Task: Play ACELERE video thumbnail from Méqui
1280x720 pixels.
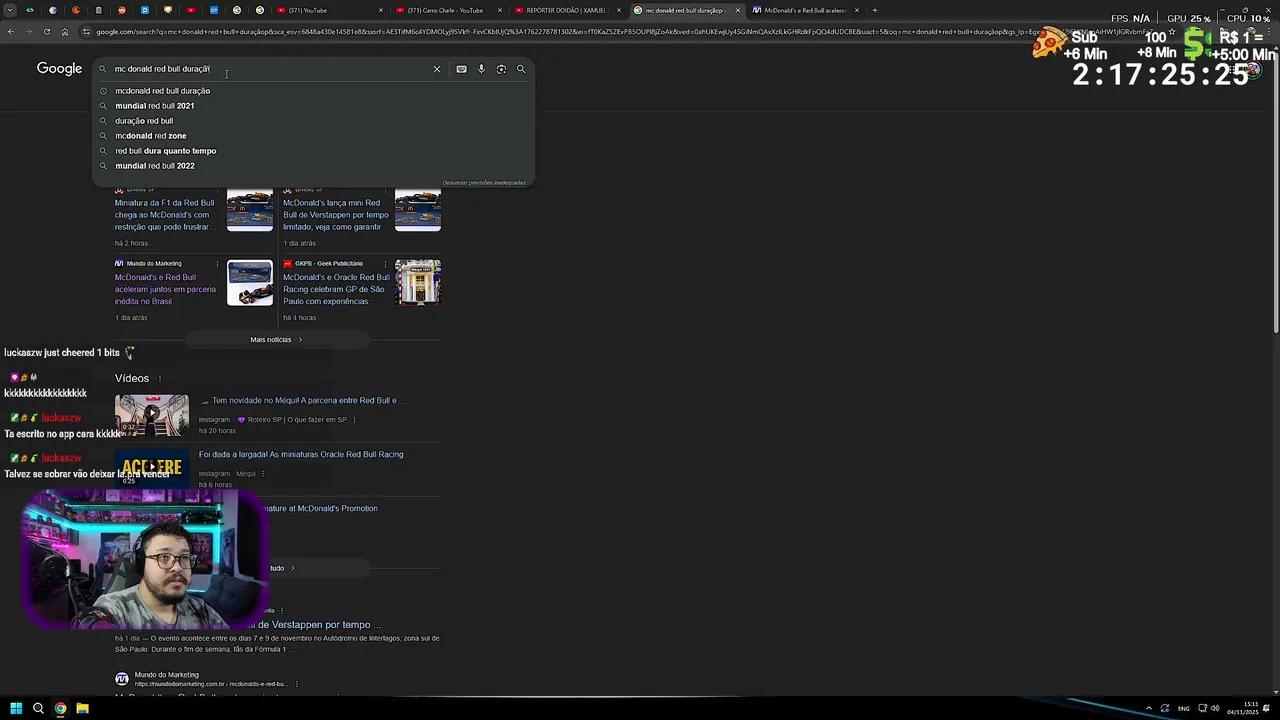Action: click(151, 469)
